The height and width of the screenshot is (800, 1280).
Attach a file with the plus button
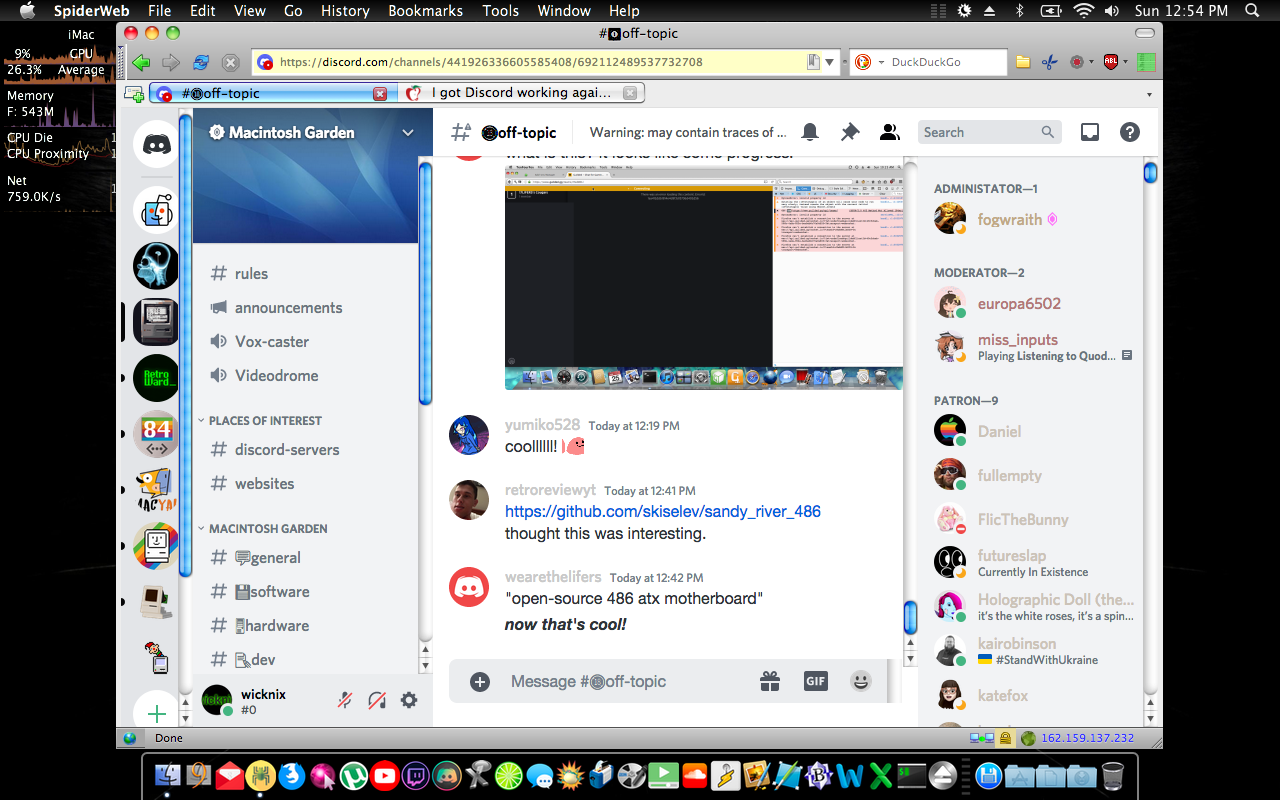point(480,681)
